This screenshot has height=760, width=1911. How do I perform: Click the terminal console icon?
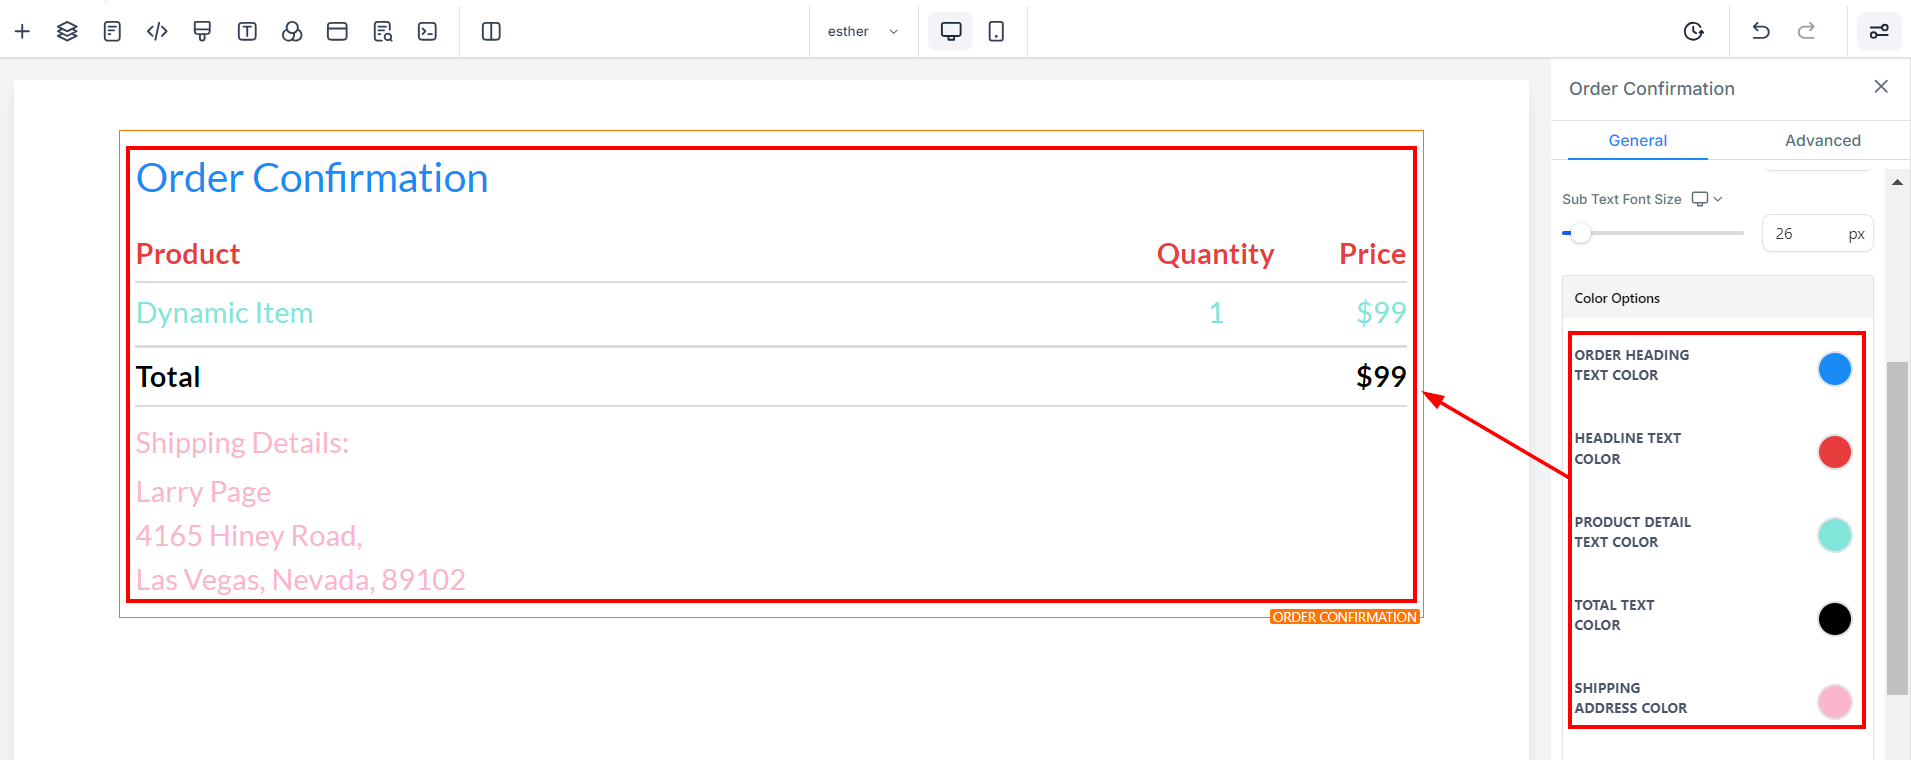click(x=427, y=32)
